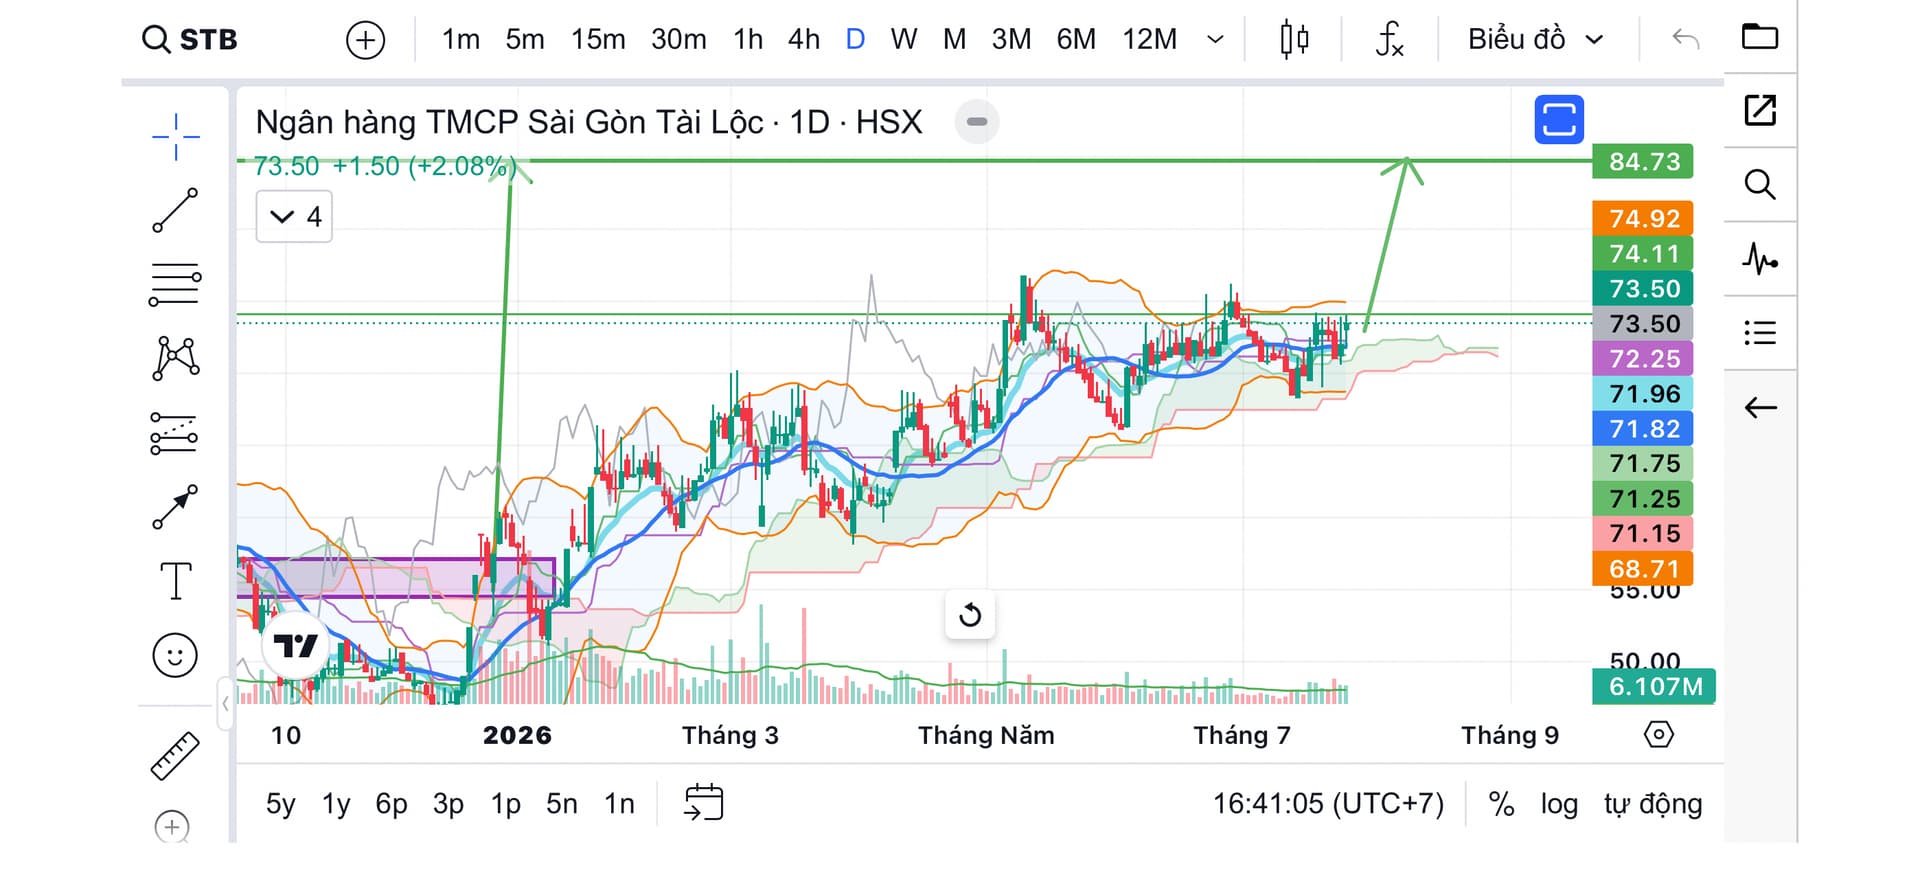Open the Biểu đồ layout dropdown
This screenshot has width=1920, height=886.
click(1536, 40)
